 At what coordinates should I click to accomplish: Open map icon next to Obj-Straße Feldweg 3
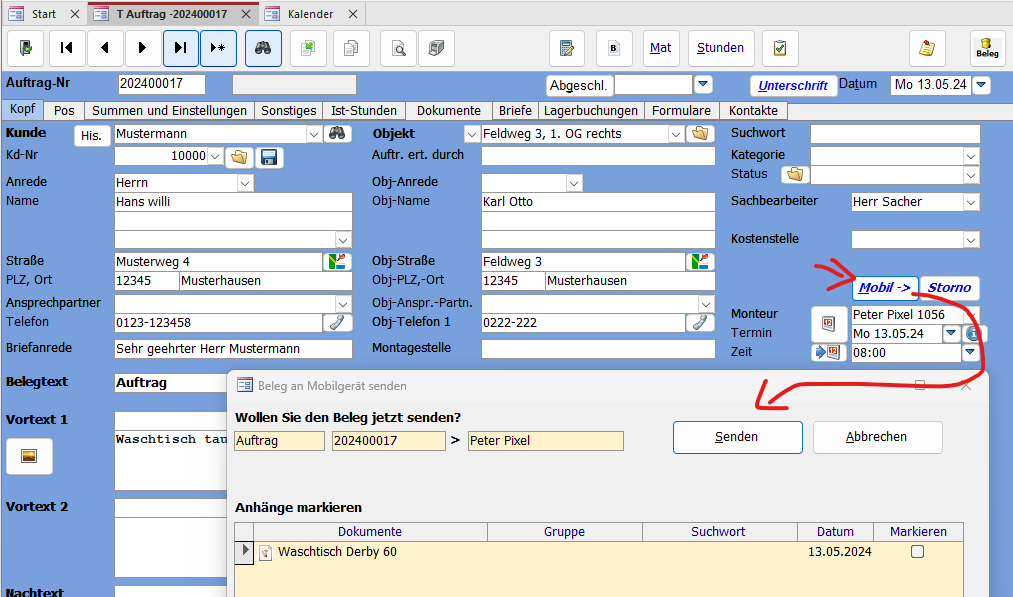coord(700,262)
